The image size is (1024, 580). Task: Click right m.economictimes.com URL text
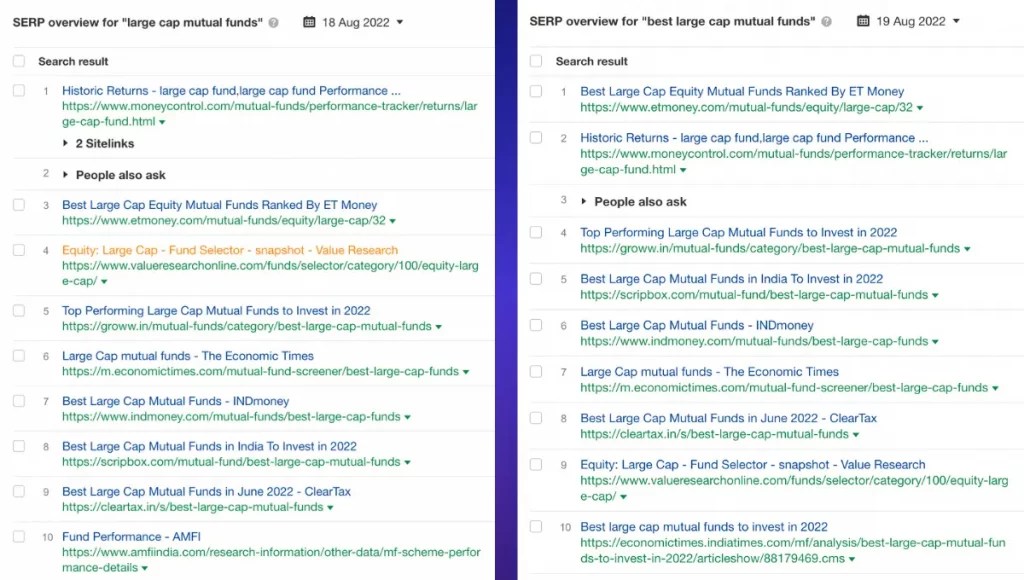coord(784,388)
